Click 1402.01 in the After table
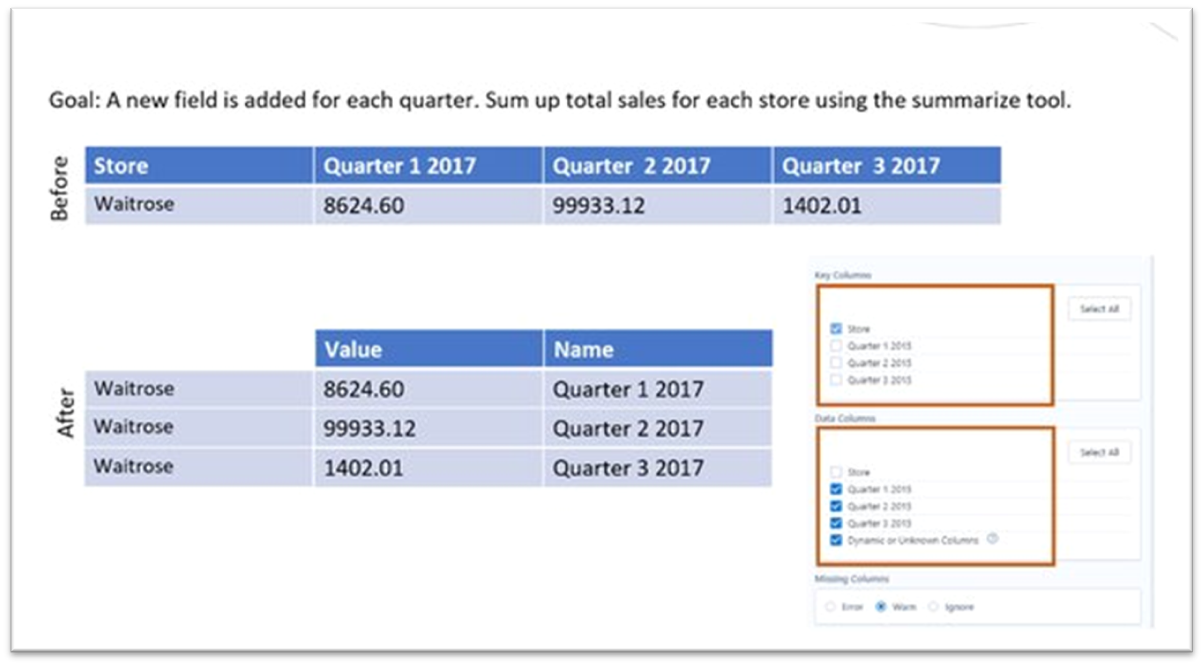1204x666 pixels. pos(428,467)
